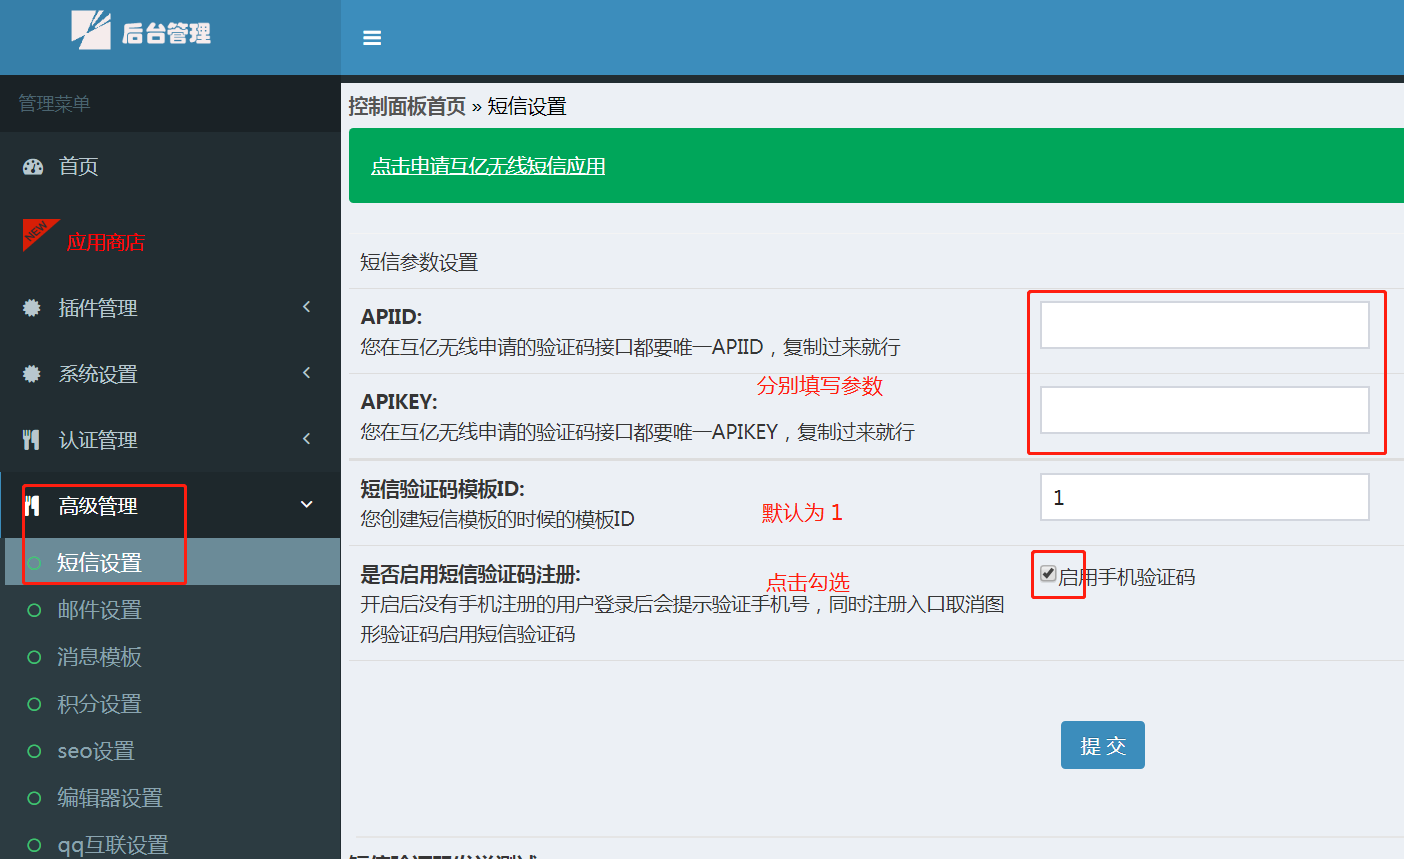The width and height of the screenshot is (1404, 859).
Task: Click the NEW badge icon for 应用商店
Action: click(39, 234)
